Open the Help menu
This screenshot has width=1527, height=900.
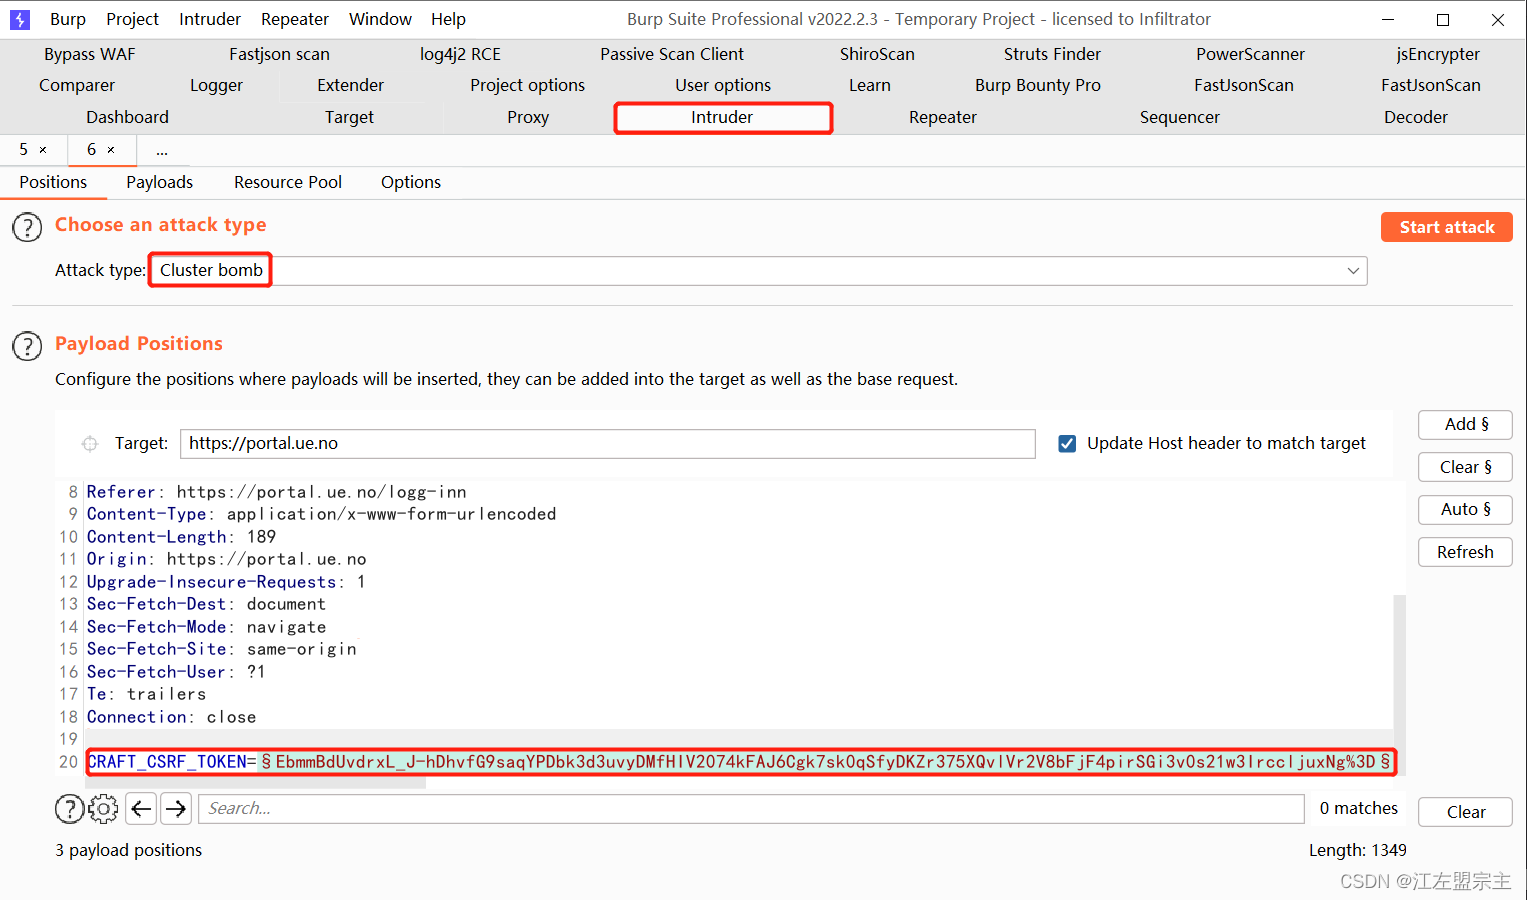448,19
